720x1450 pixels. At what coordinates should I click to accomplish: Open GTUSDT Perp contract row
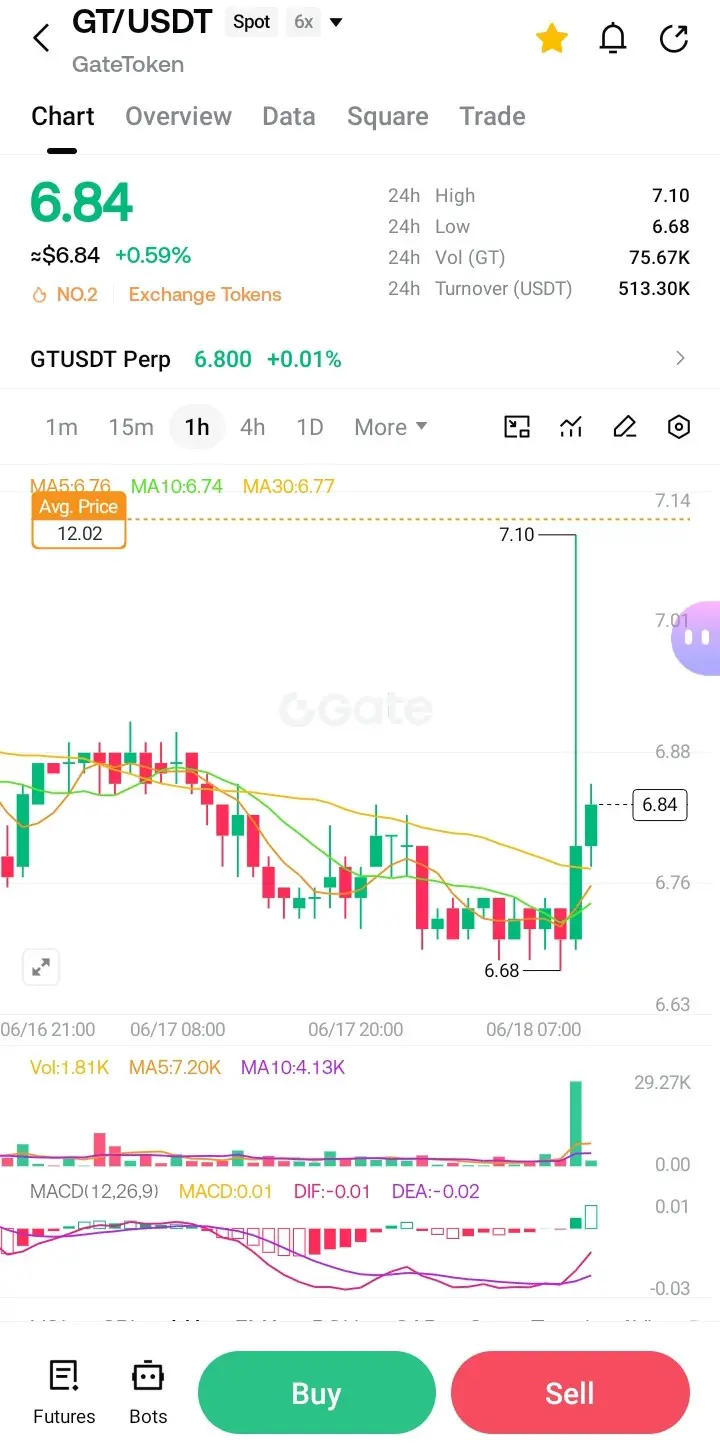[360, 359]
